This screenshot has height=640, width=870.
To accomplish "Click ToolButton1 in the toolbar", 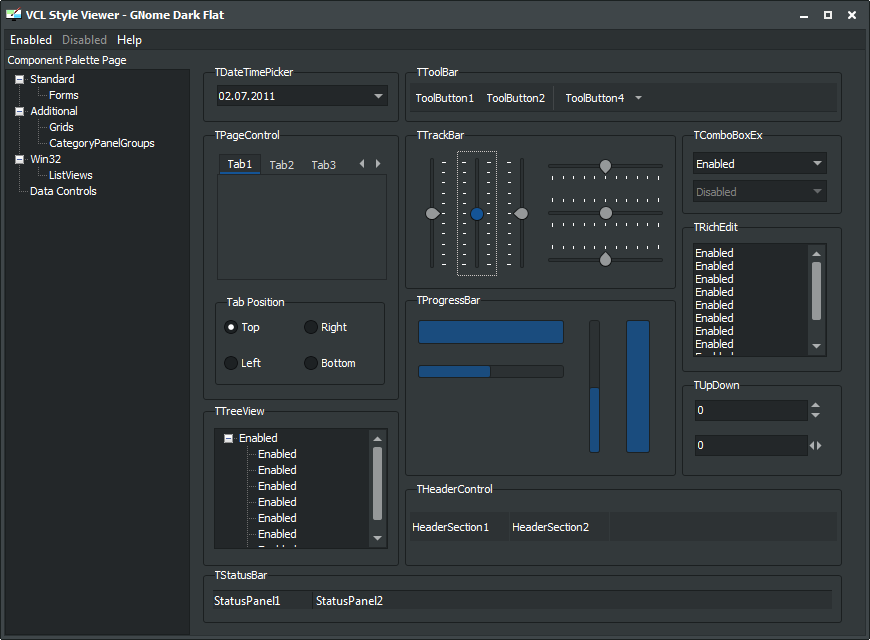I will click(x=445, y=98).
